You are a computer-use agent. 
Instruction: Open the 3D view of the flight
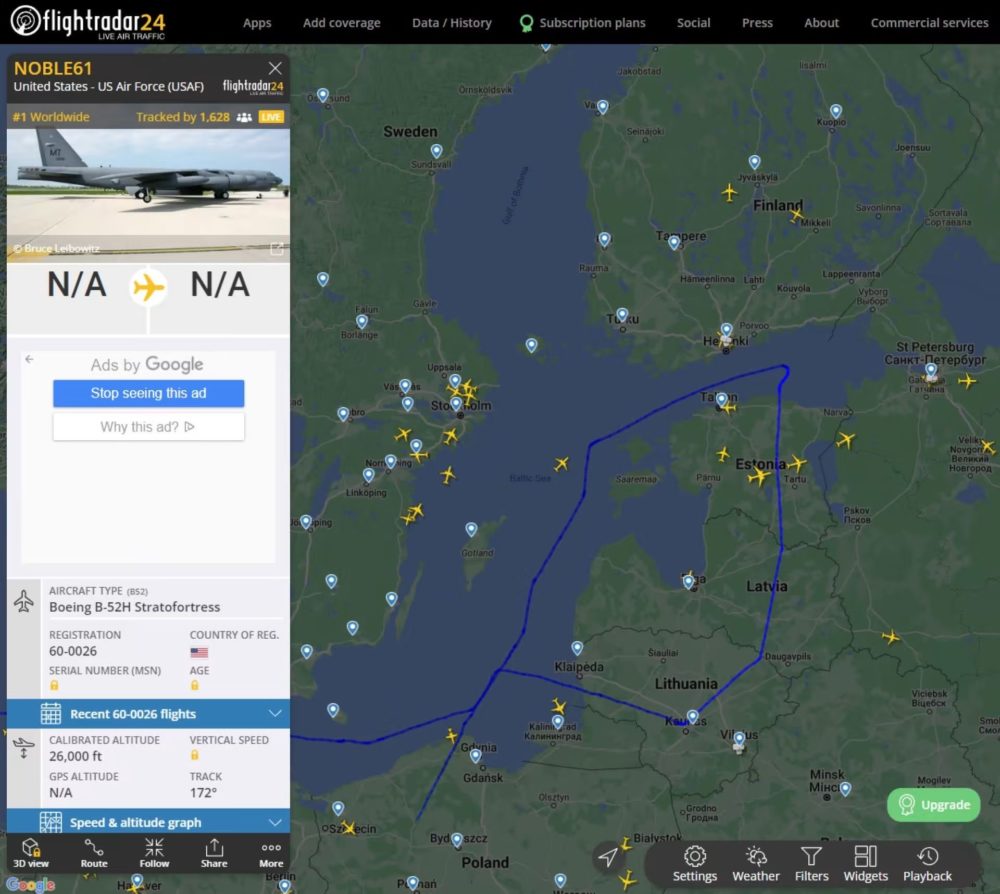point(31,853)
